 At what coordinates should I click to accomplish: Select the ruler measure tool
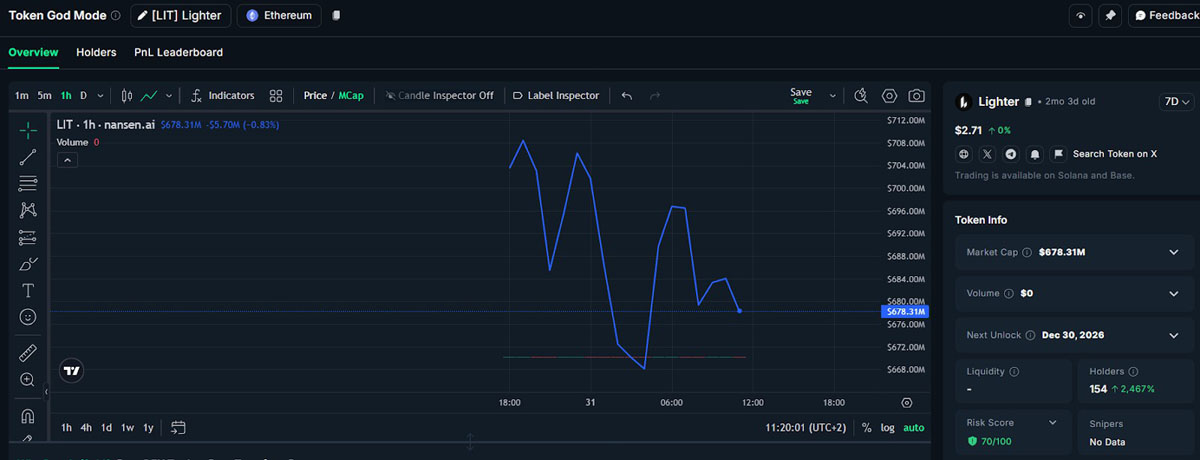[28, 353]
